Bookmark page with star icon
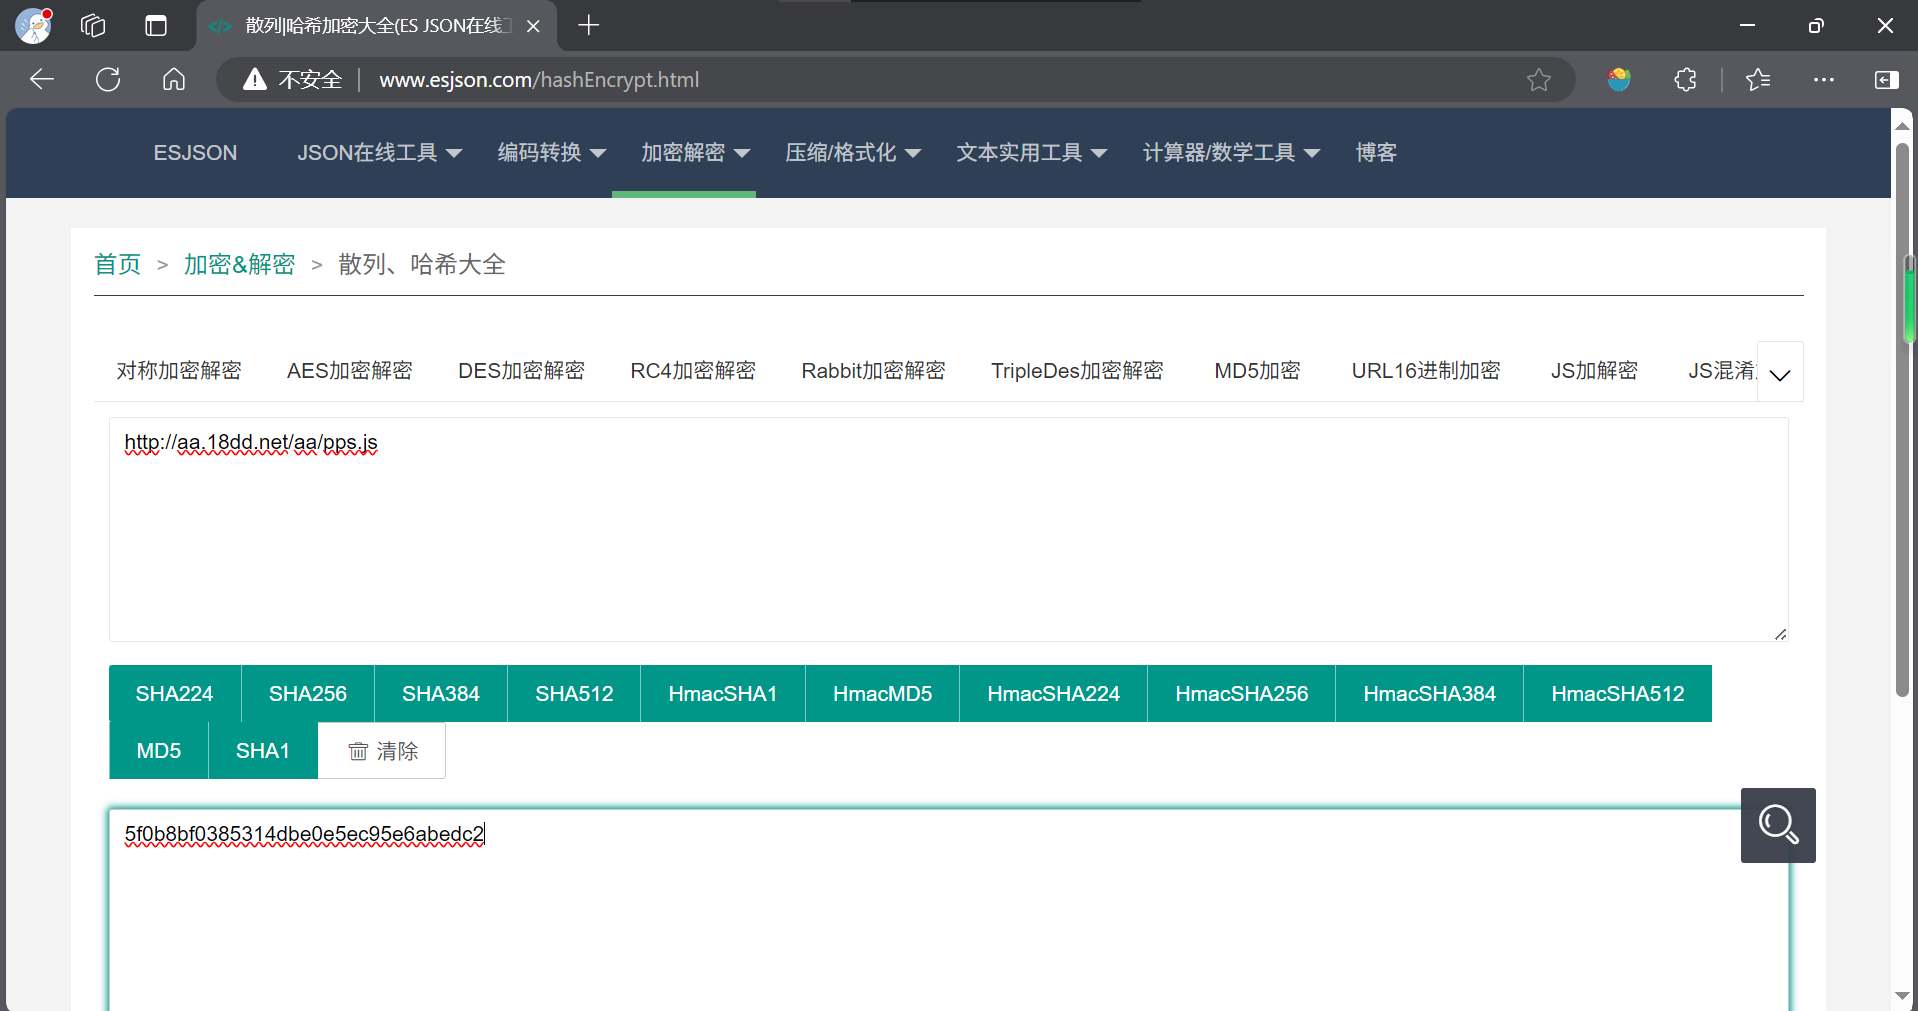1918x1011 pixels. (x=1538, y=80)
